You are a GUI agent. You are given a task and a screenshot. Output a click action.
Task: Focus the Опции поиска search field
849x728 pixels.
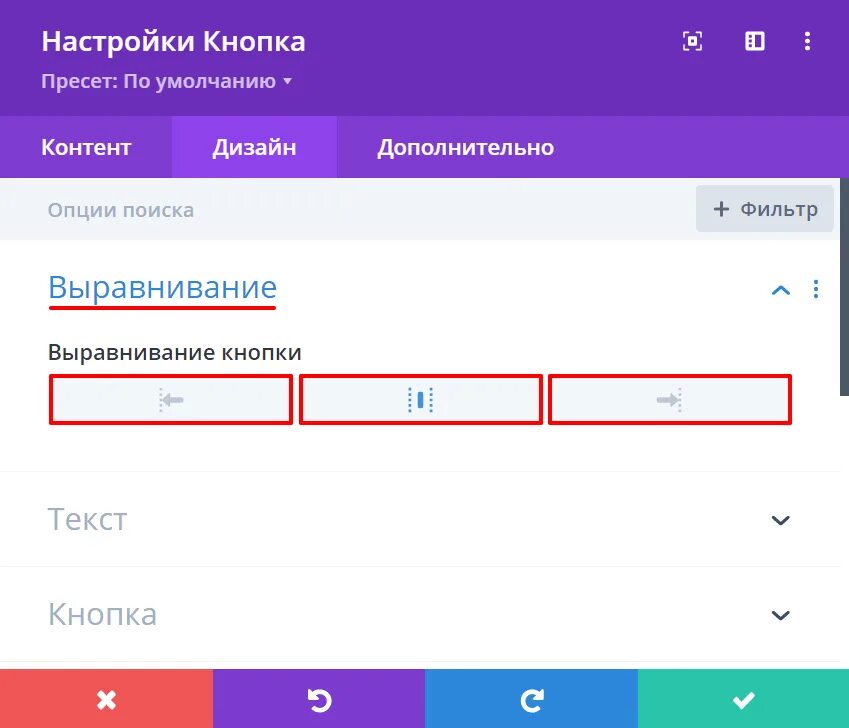click(347, 209)
